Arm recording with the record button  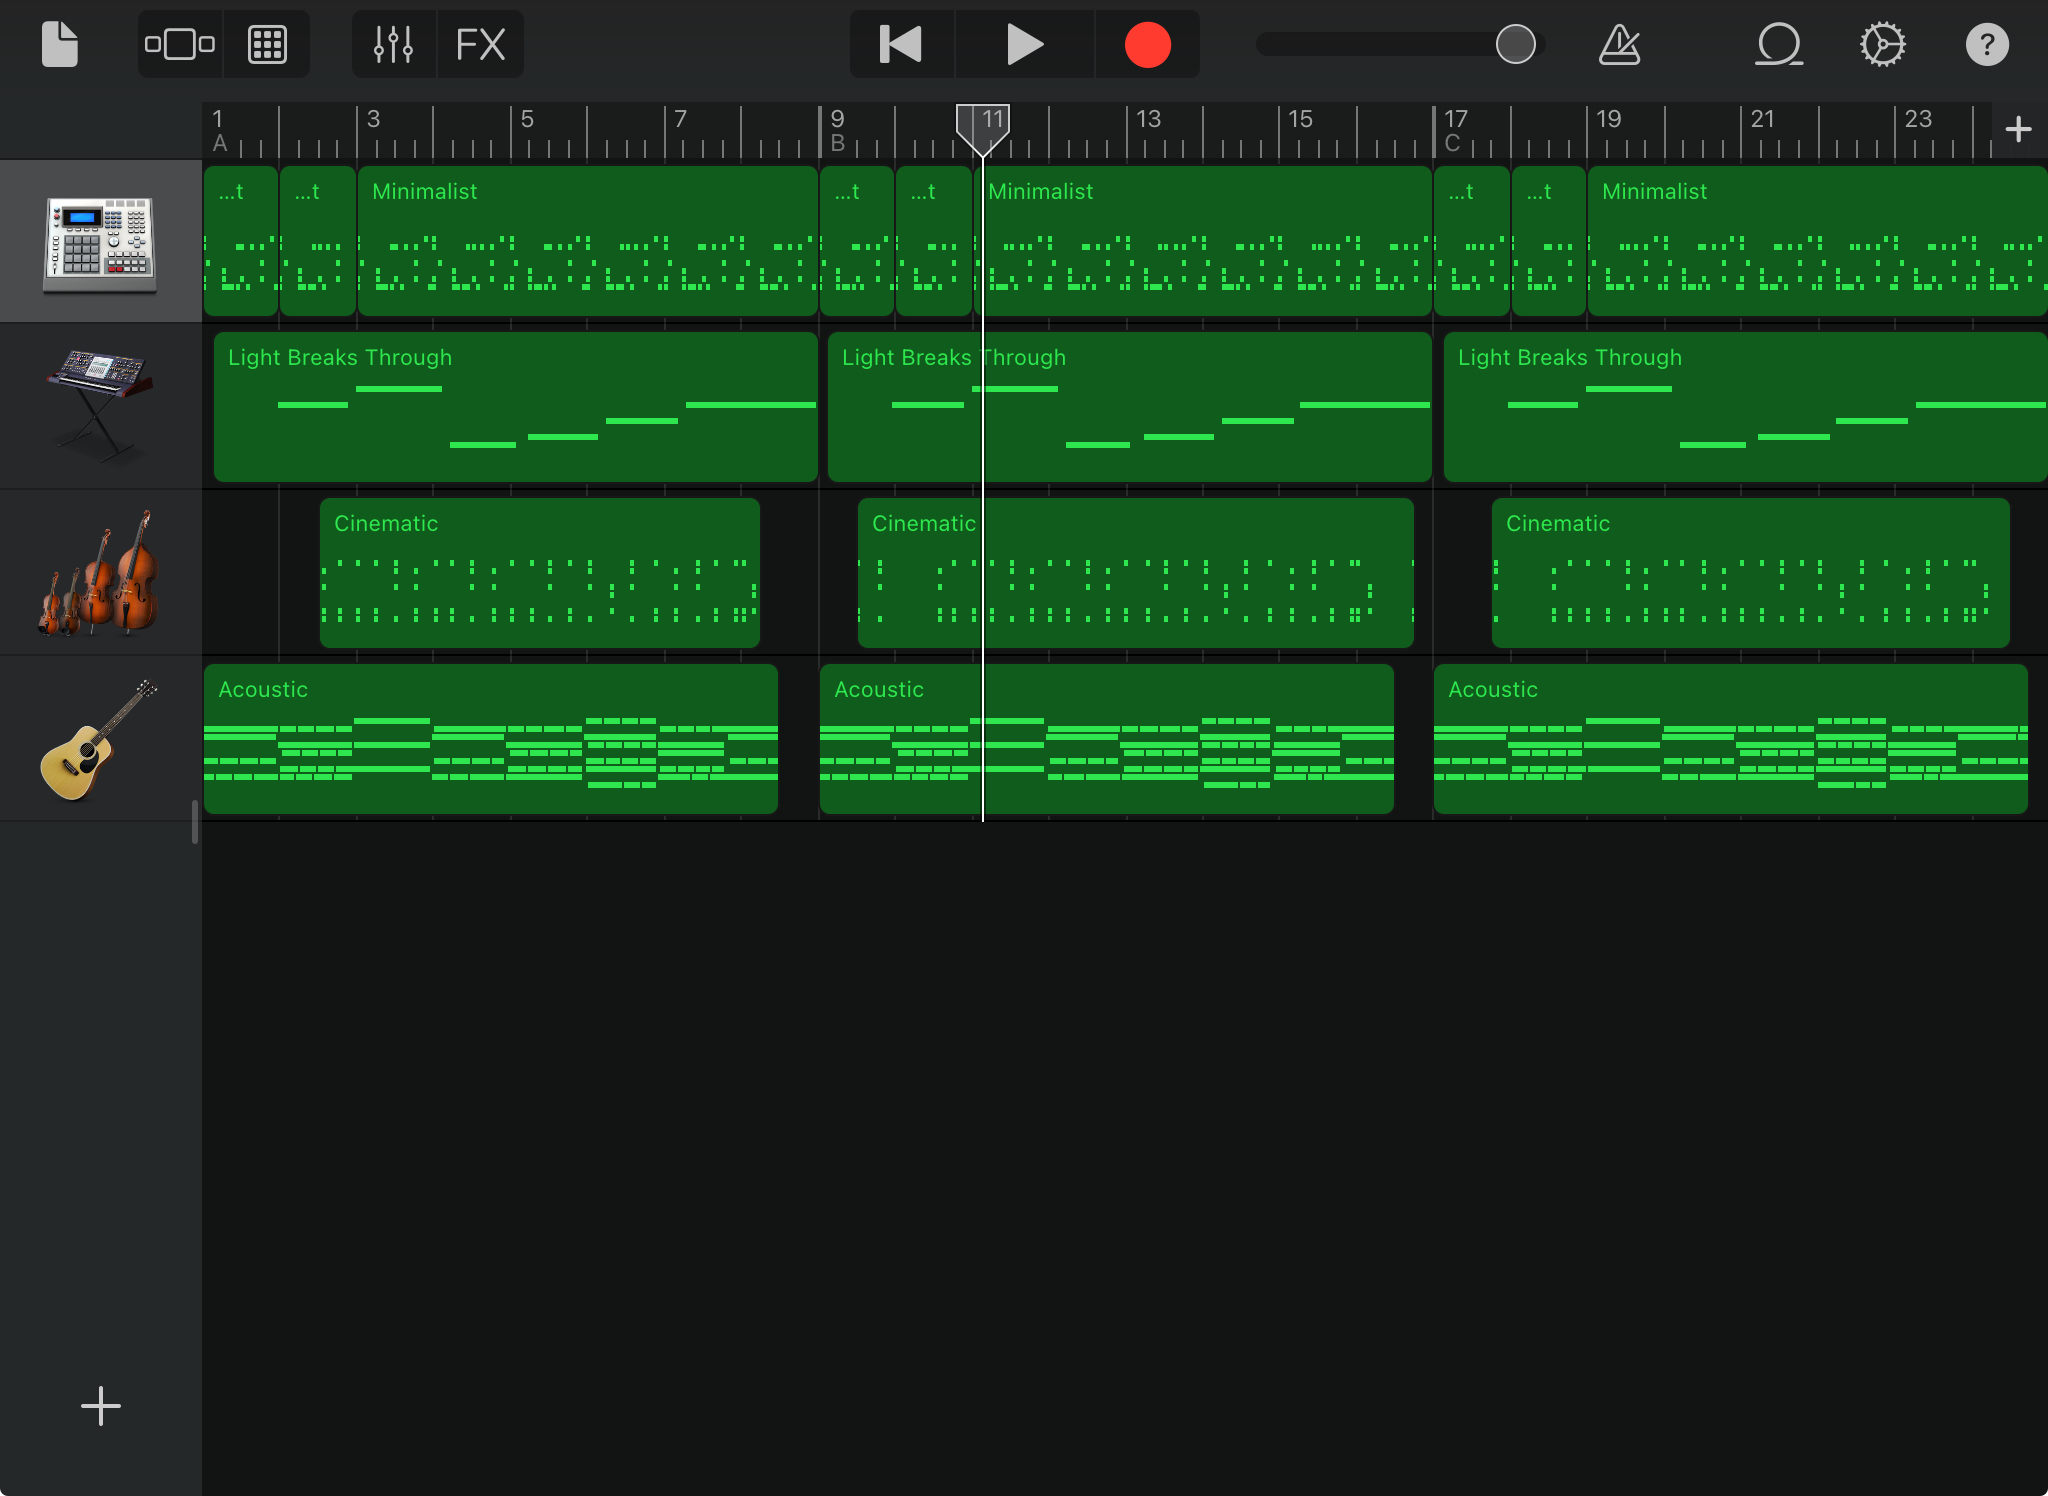point(1146,43)
